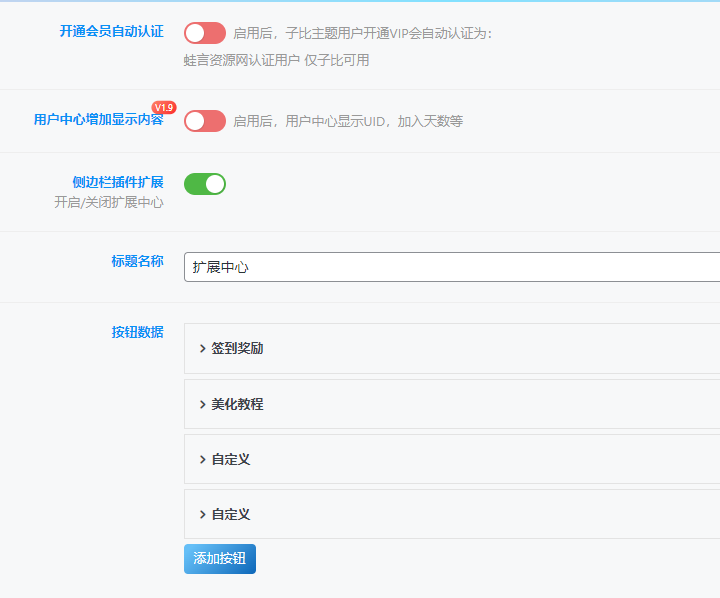Select the 侧边栏插件扩展 setting label
The image size is (720, 598).
[118, 182]
